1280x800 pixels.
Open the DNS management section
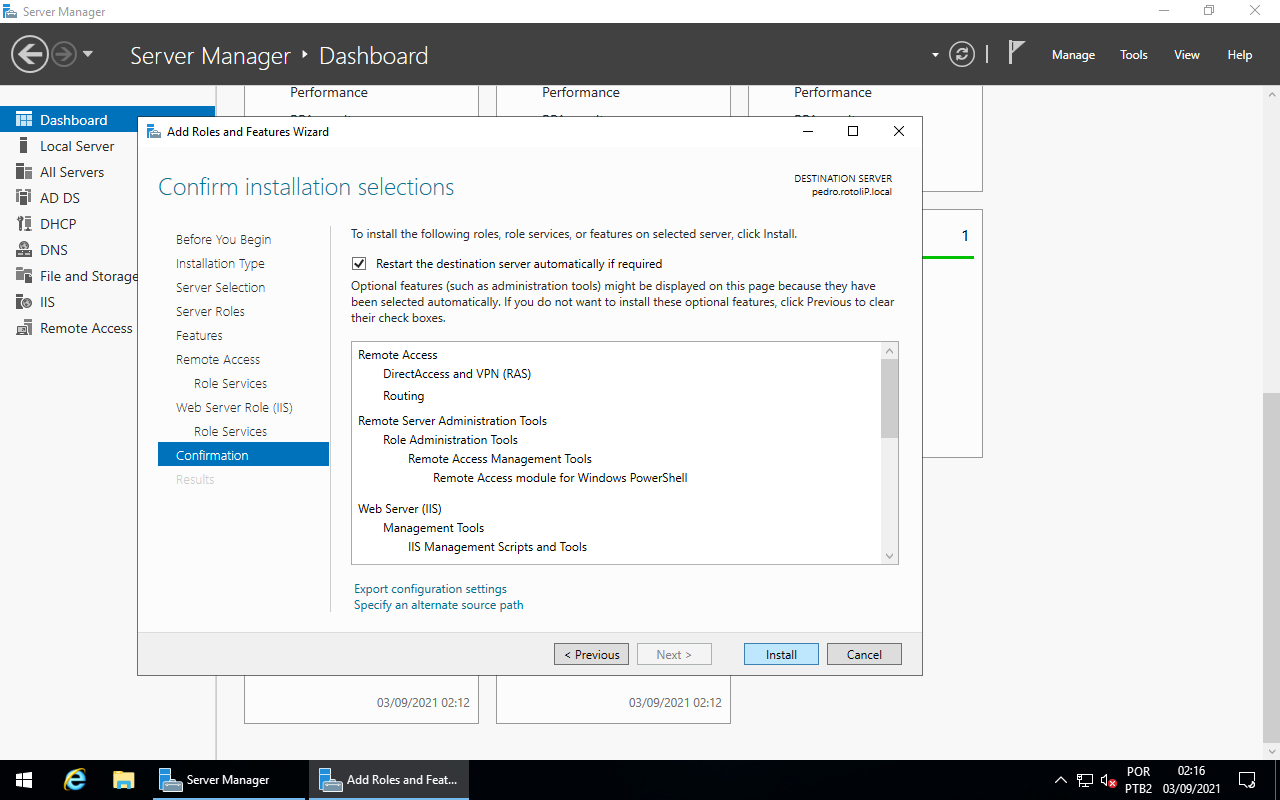[55, 249]
